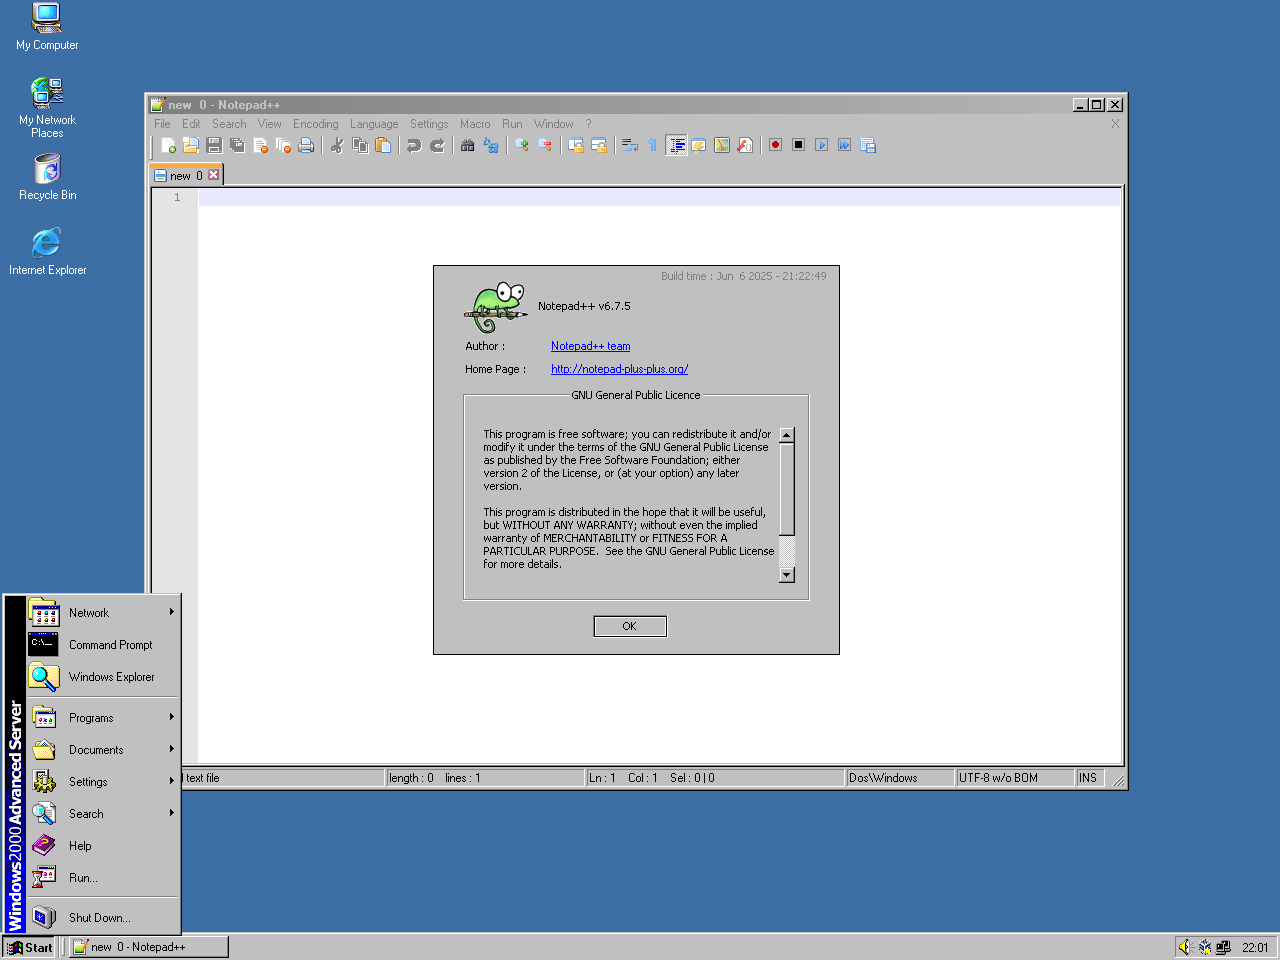Open the Macro menu

tap(475, 124)
